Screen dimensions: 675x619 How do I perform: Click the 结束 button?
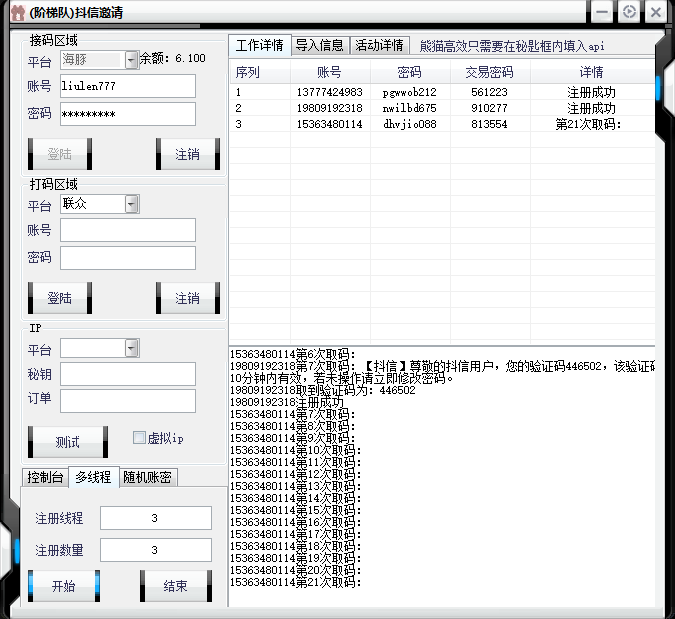click(x=176, y=586)
